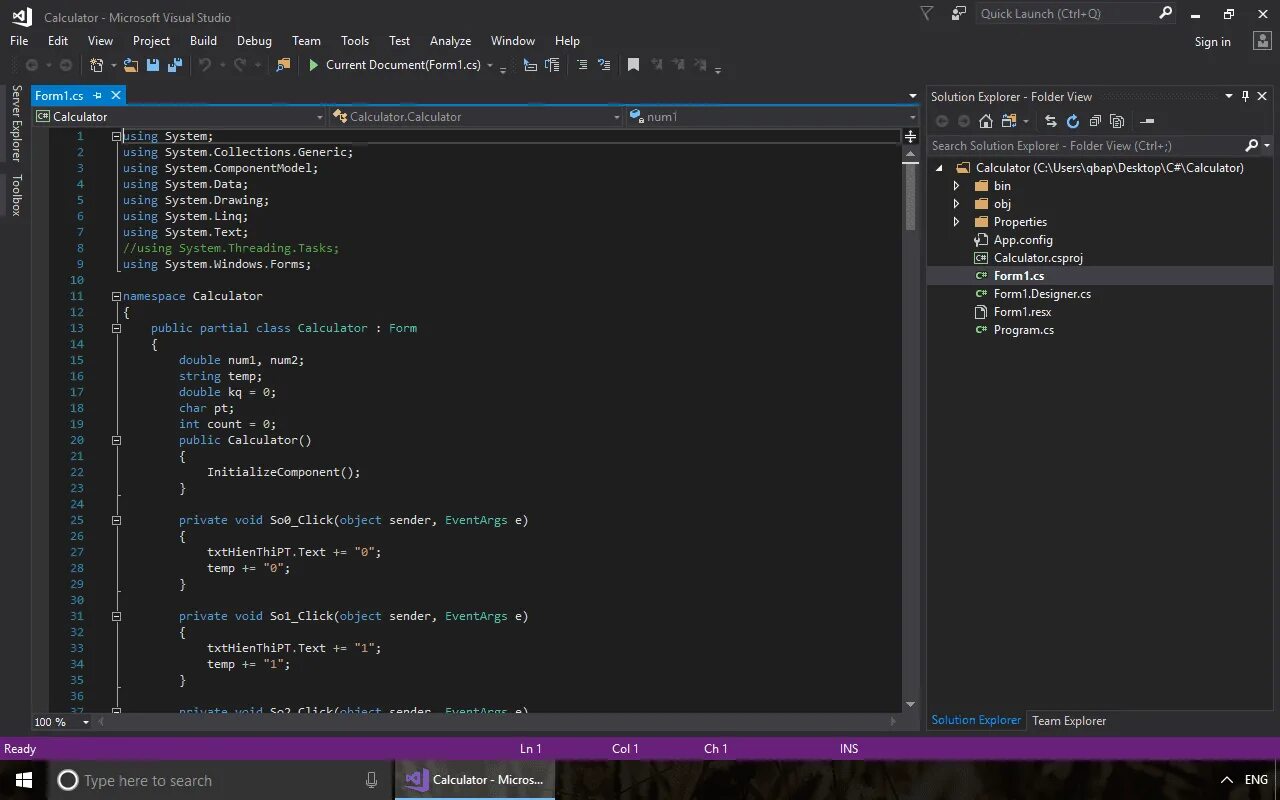Screen dimensions: 1280x800
Task: Close the Form1.cs editor tab
Action: (x=116, y=96)
